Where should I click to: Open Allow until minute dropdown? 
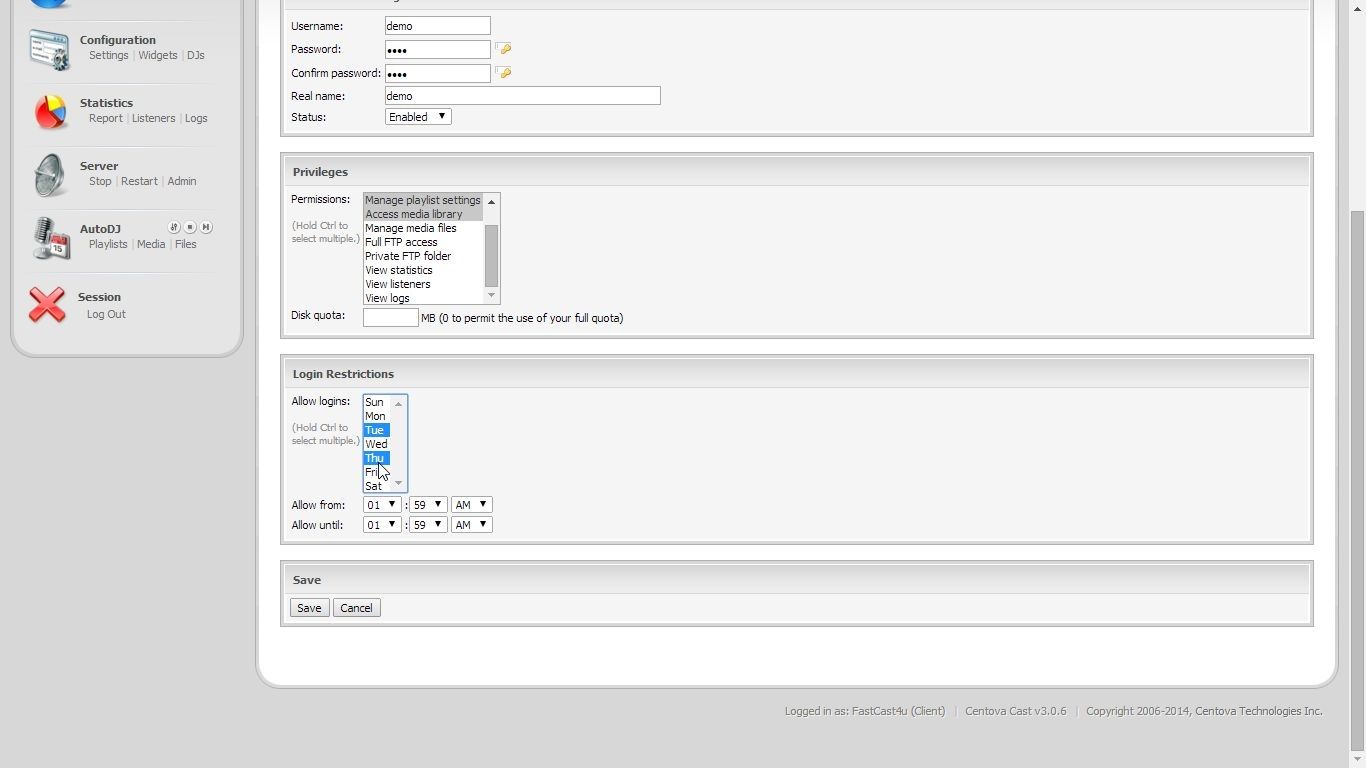pyautogui.click(x=428, y=525)
